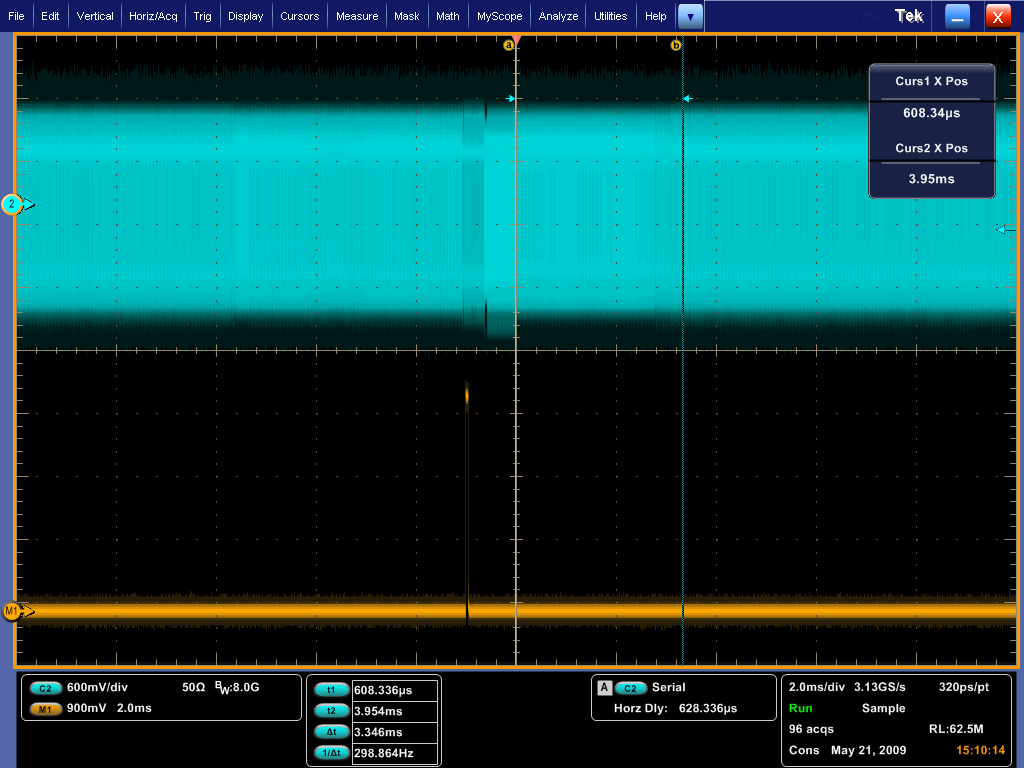Click the t2 cursor readout badge

click(x=332, y=711)
